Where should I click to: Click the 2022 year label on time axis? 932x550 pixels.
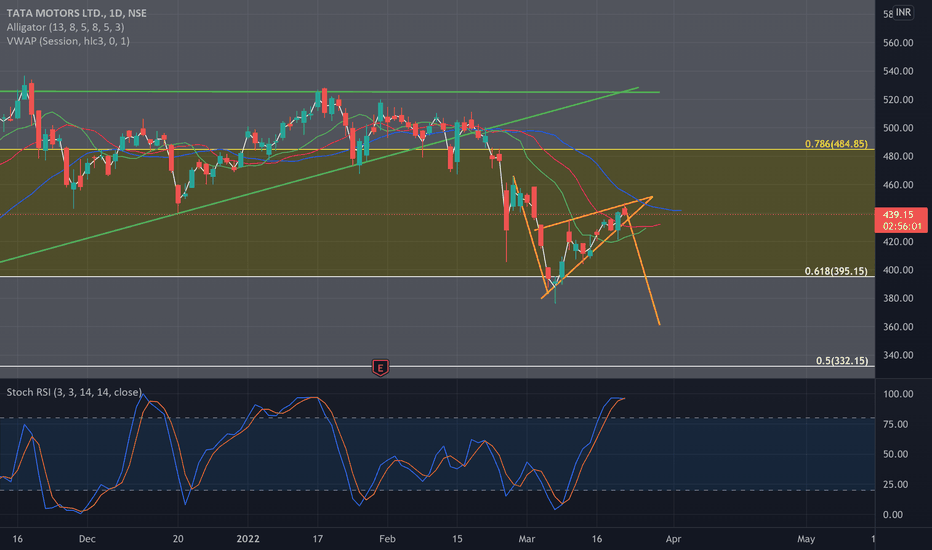[248, 539]
